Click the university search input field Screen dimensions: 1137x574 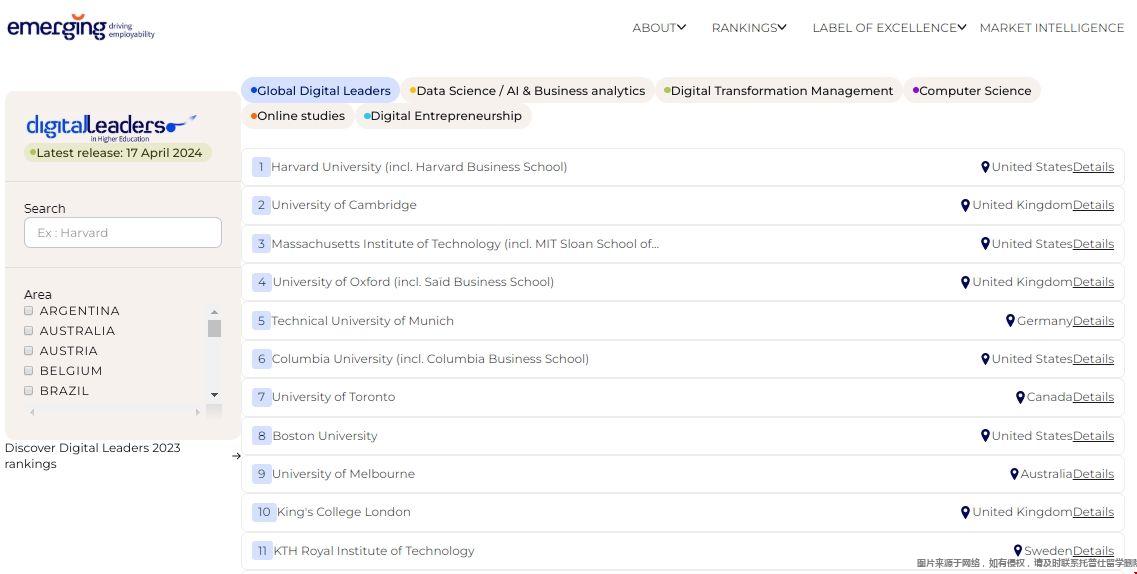pos(123,233)
